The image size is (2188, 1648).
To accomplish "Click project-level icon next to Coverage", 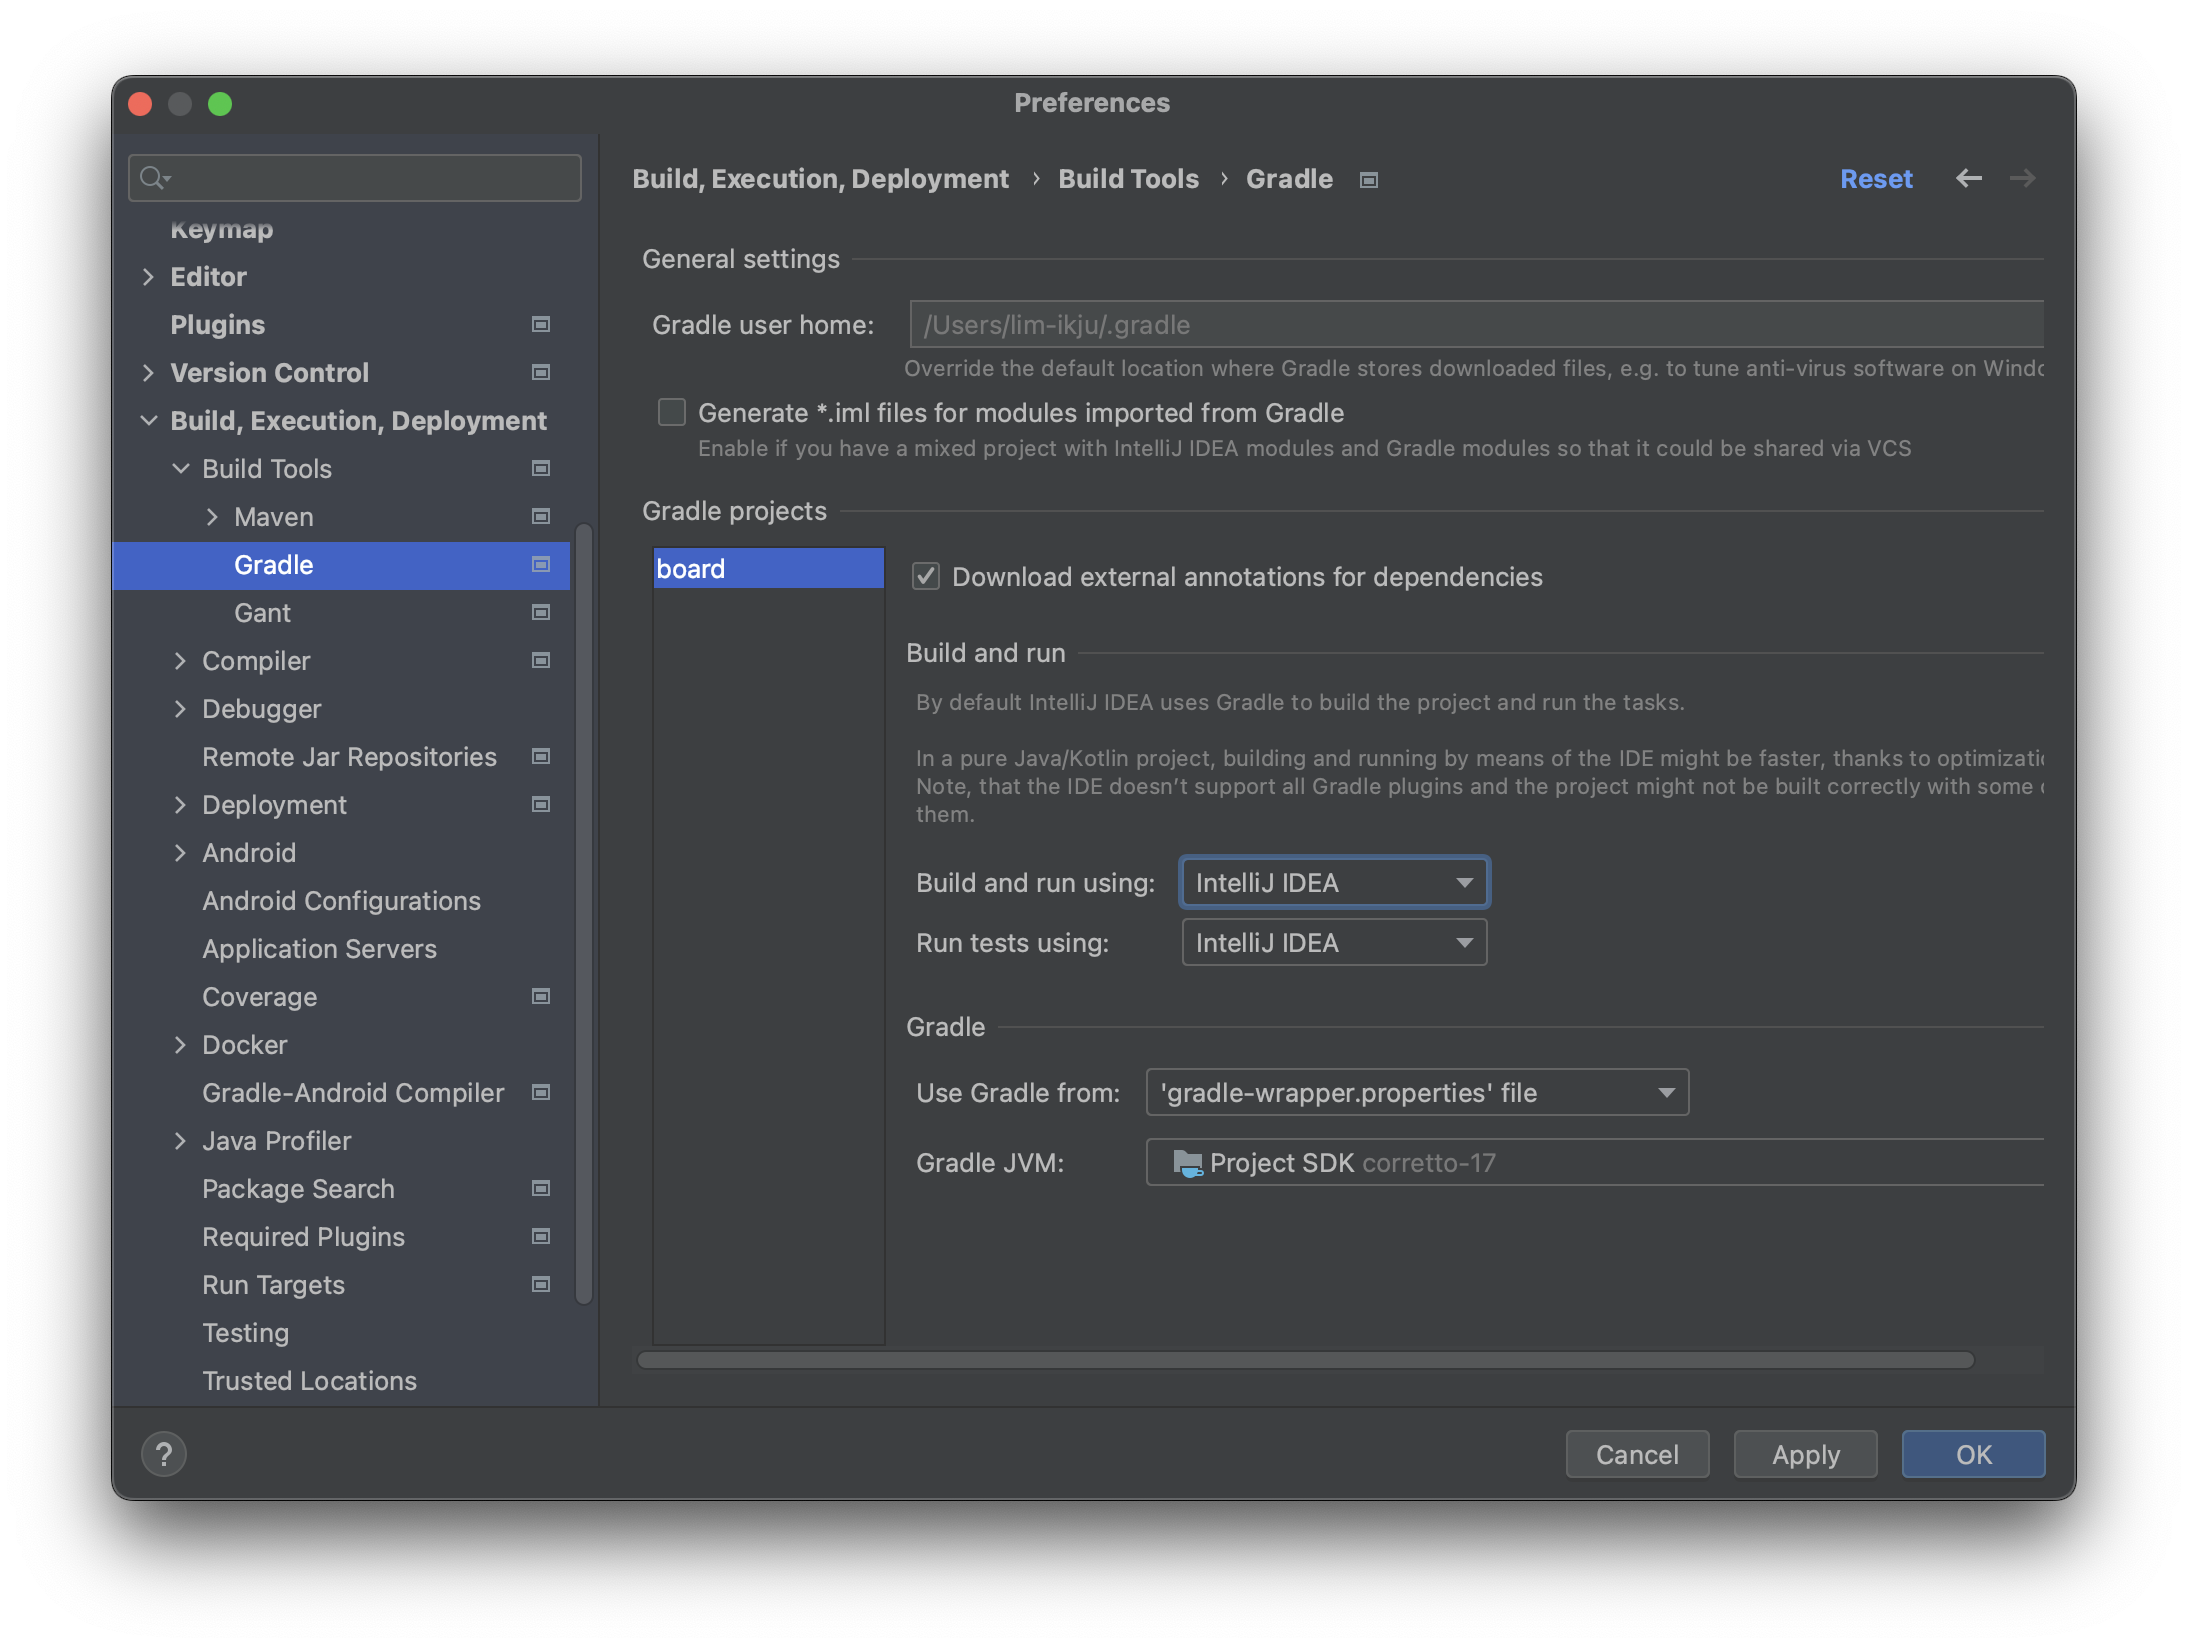I will click(541, 996).
